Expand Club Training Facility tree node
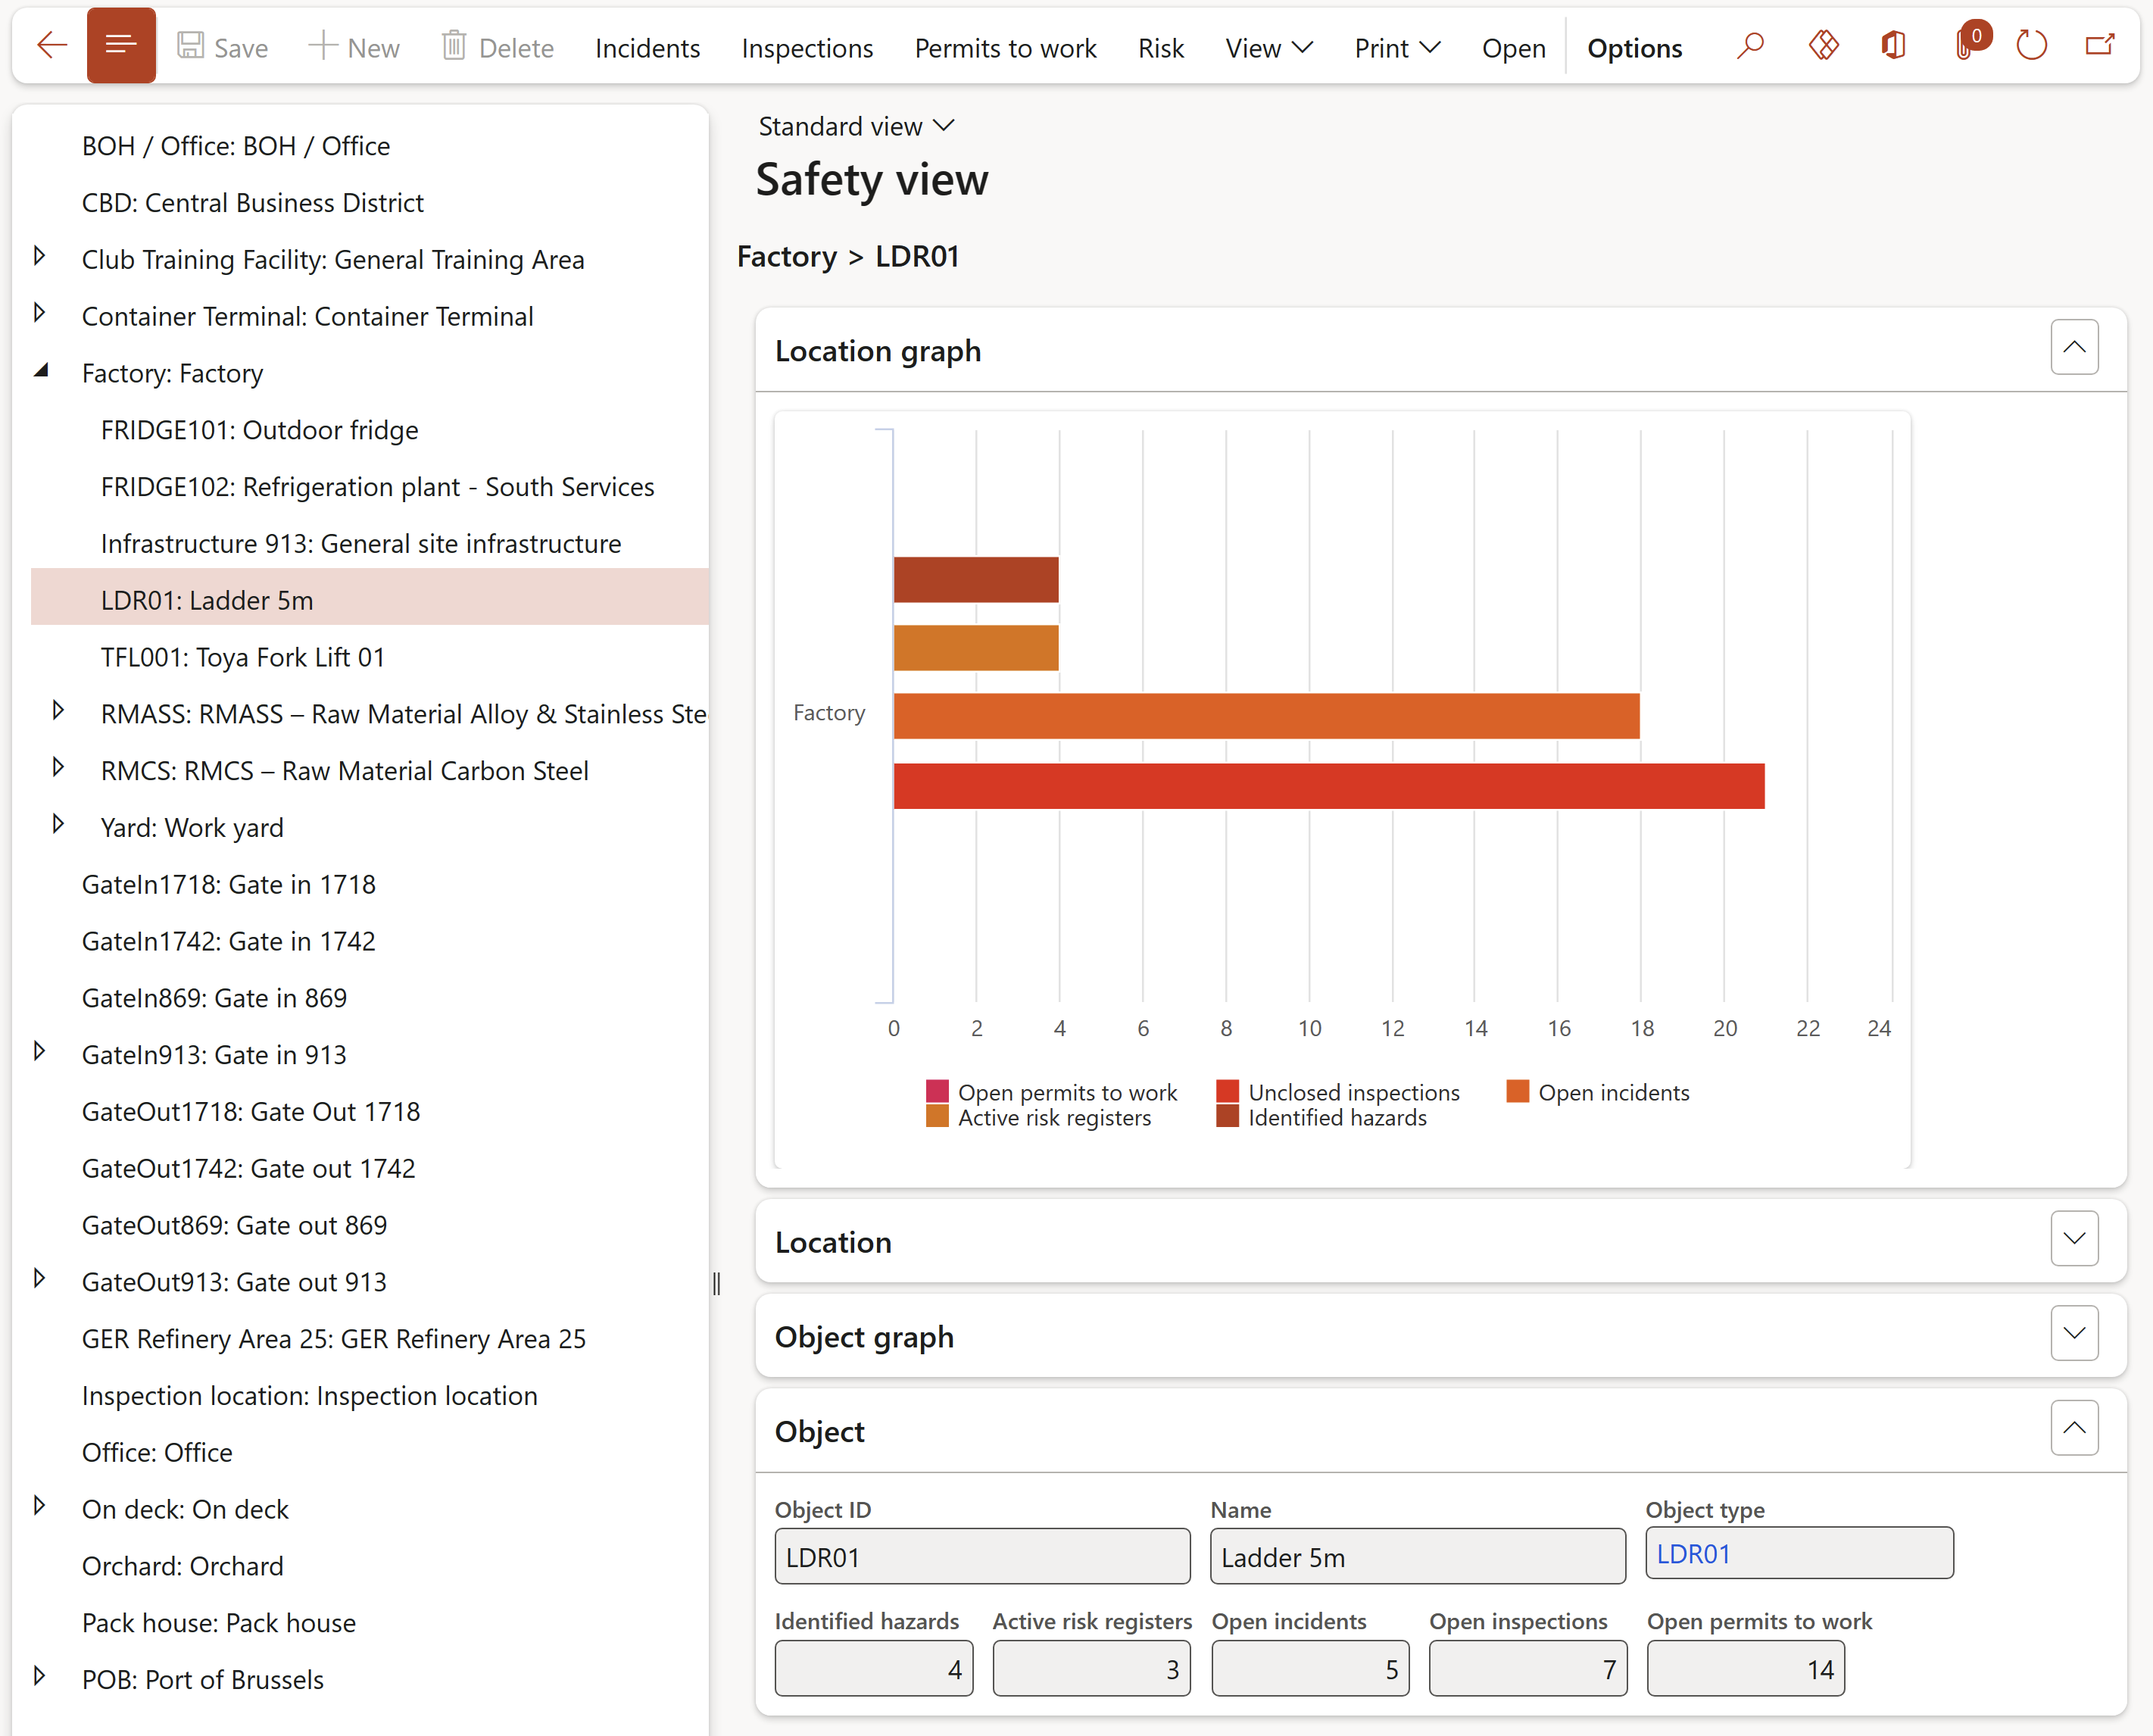Viewport: 2153px width, 1736px height. pyautogui.click(x=39, y=256)
